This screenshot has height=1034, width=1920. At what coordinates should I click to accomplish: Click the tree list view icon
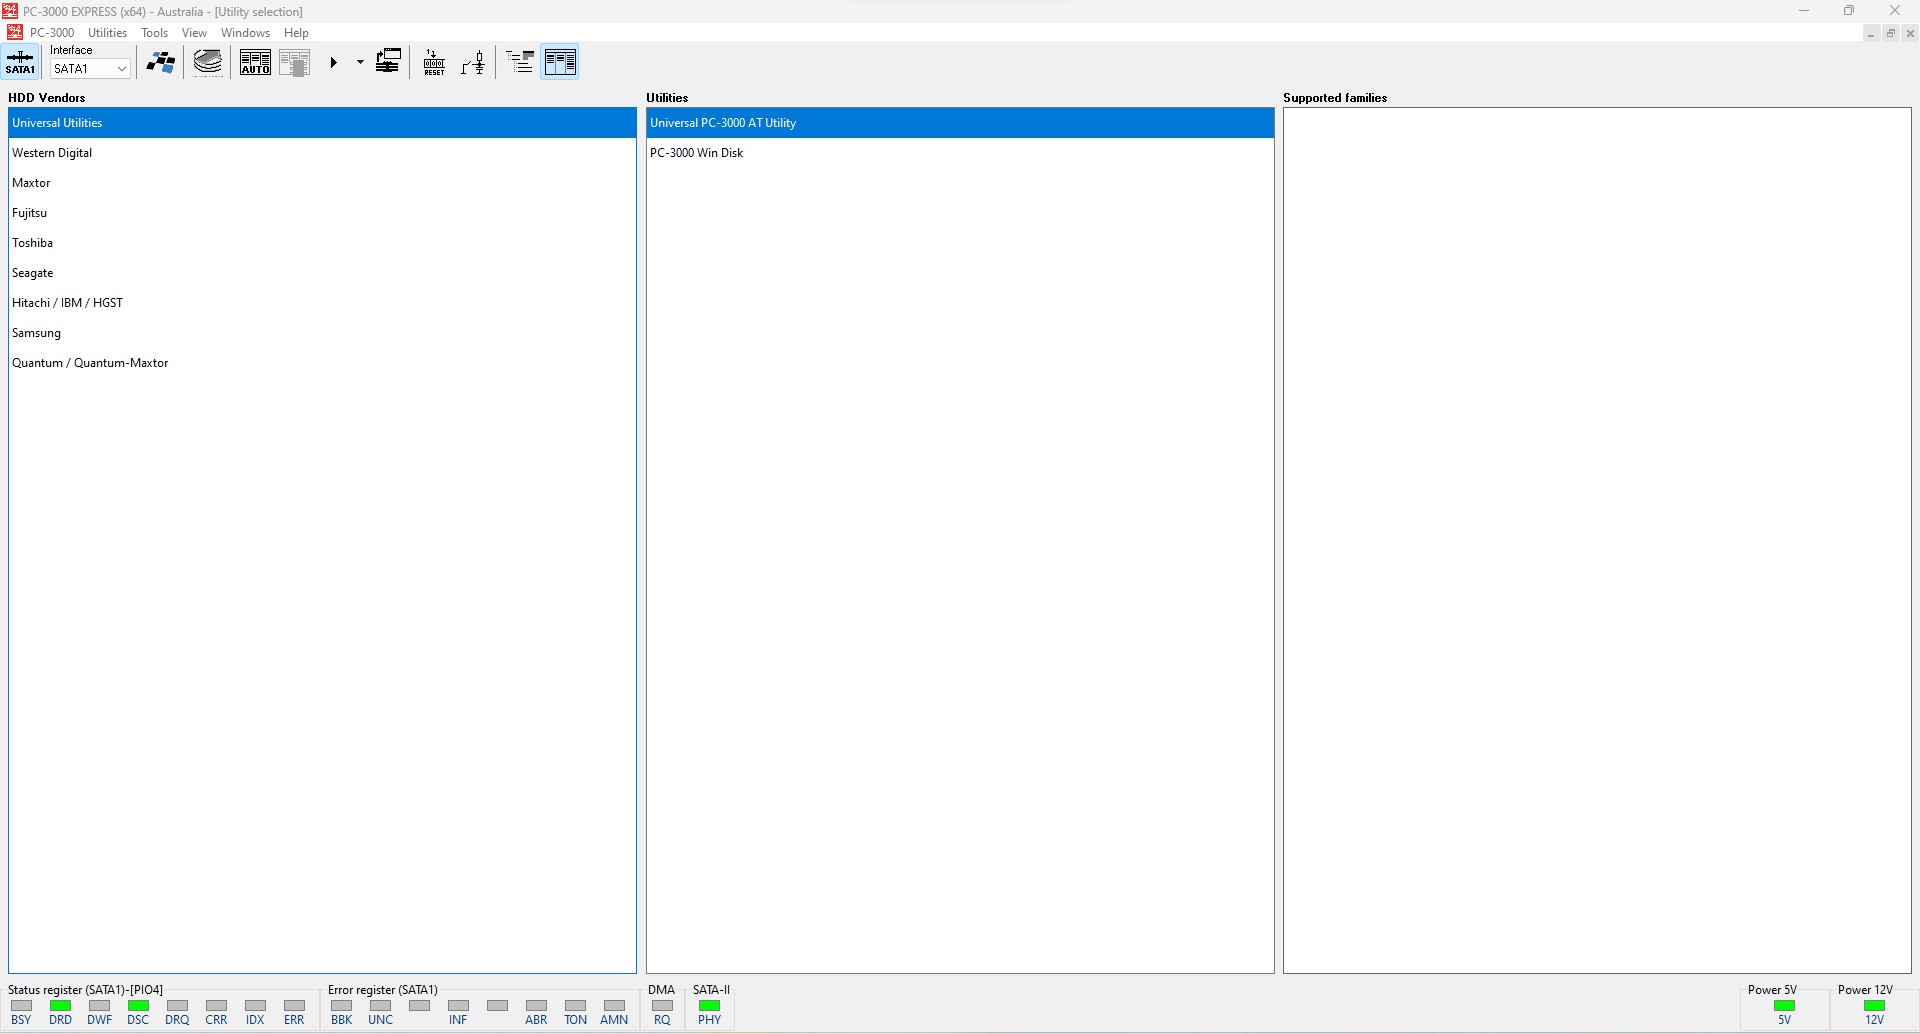pyautogui.click(x=520, y=63)
